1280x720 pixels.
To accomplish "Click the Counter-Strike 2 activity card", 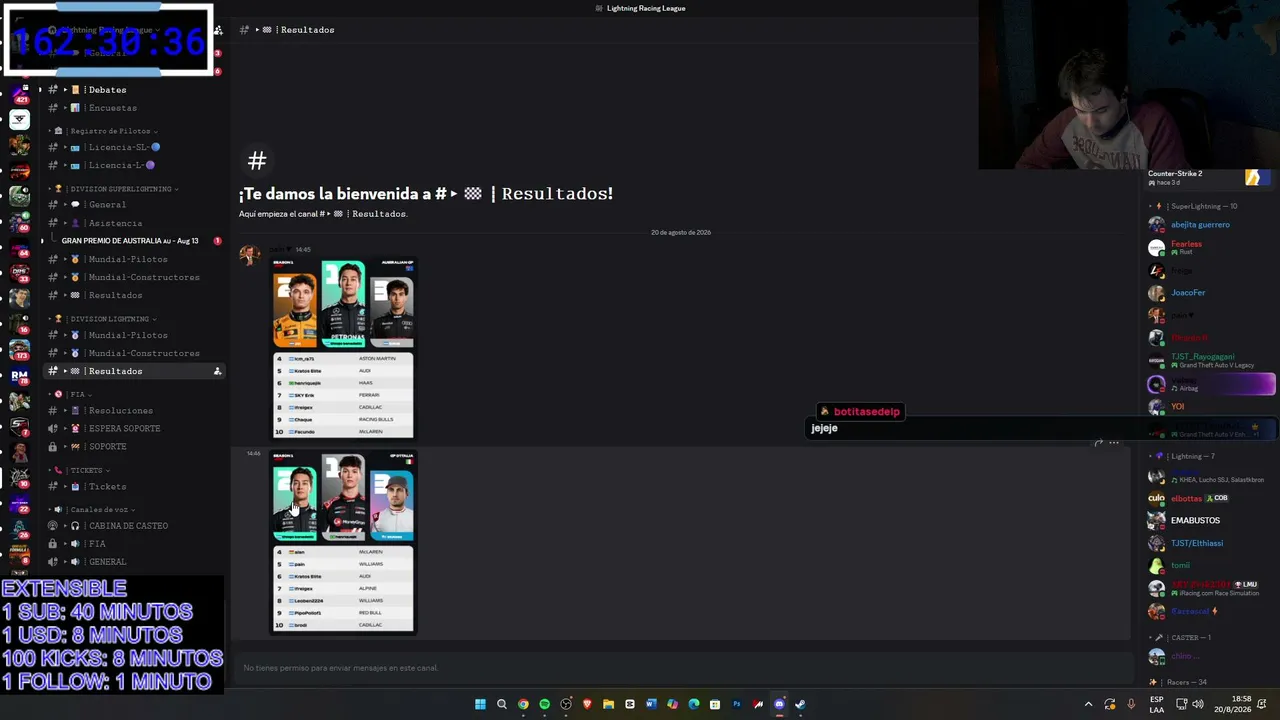I will click(x=1210, y=178).
